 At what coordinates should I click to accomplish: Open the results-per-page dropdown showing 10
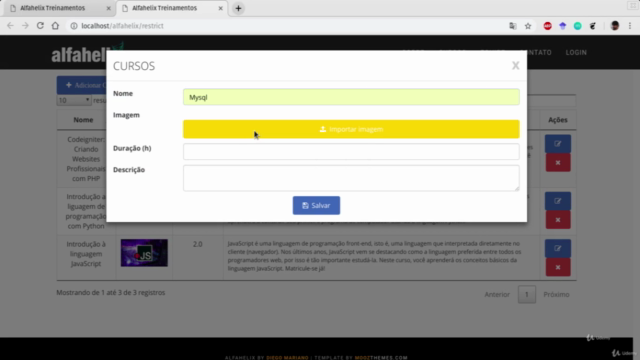tap(74, 100)
